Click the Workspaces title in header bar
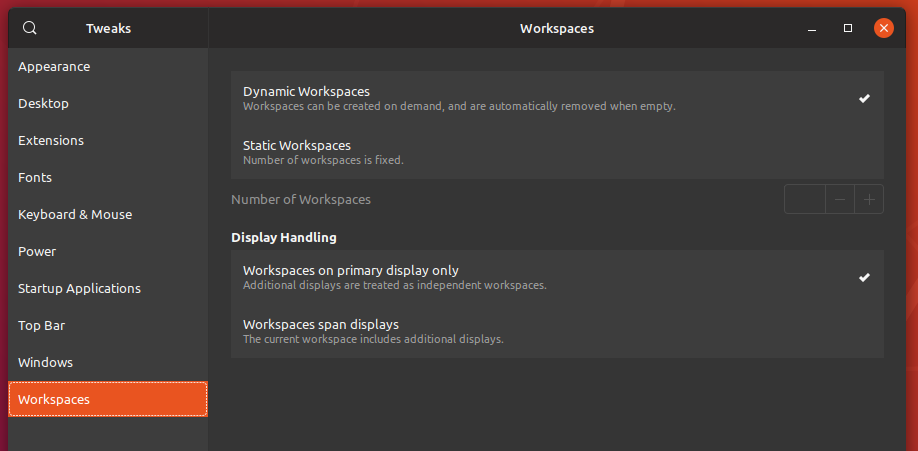 tap(557, 28)
